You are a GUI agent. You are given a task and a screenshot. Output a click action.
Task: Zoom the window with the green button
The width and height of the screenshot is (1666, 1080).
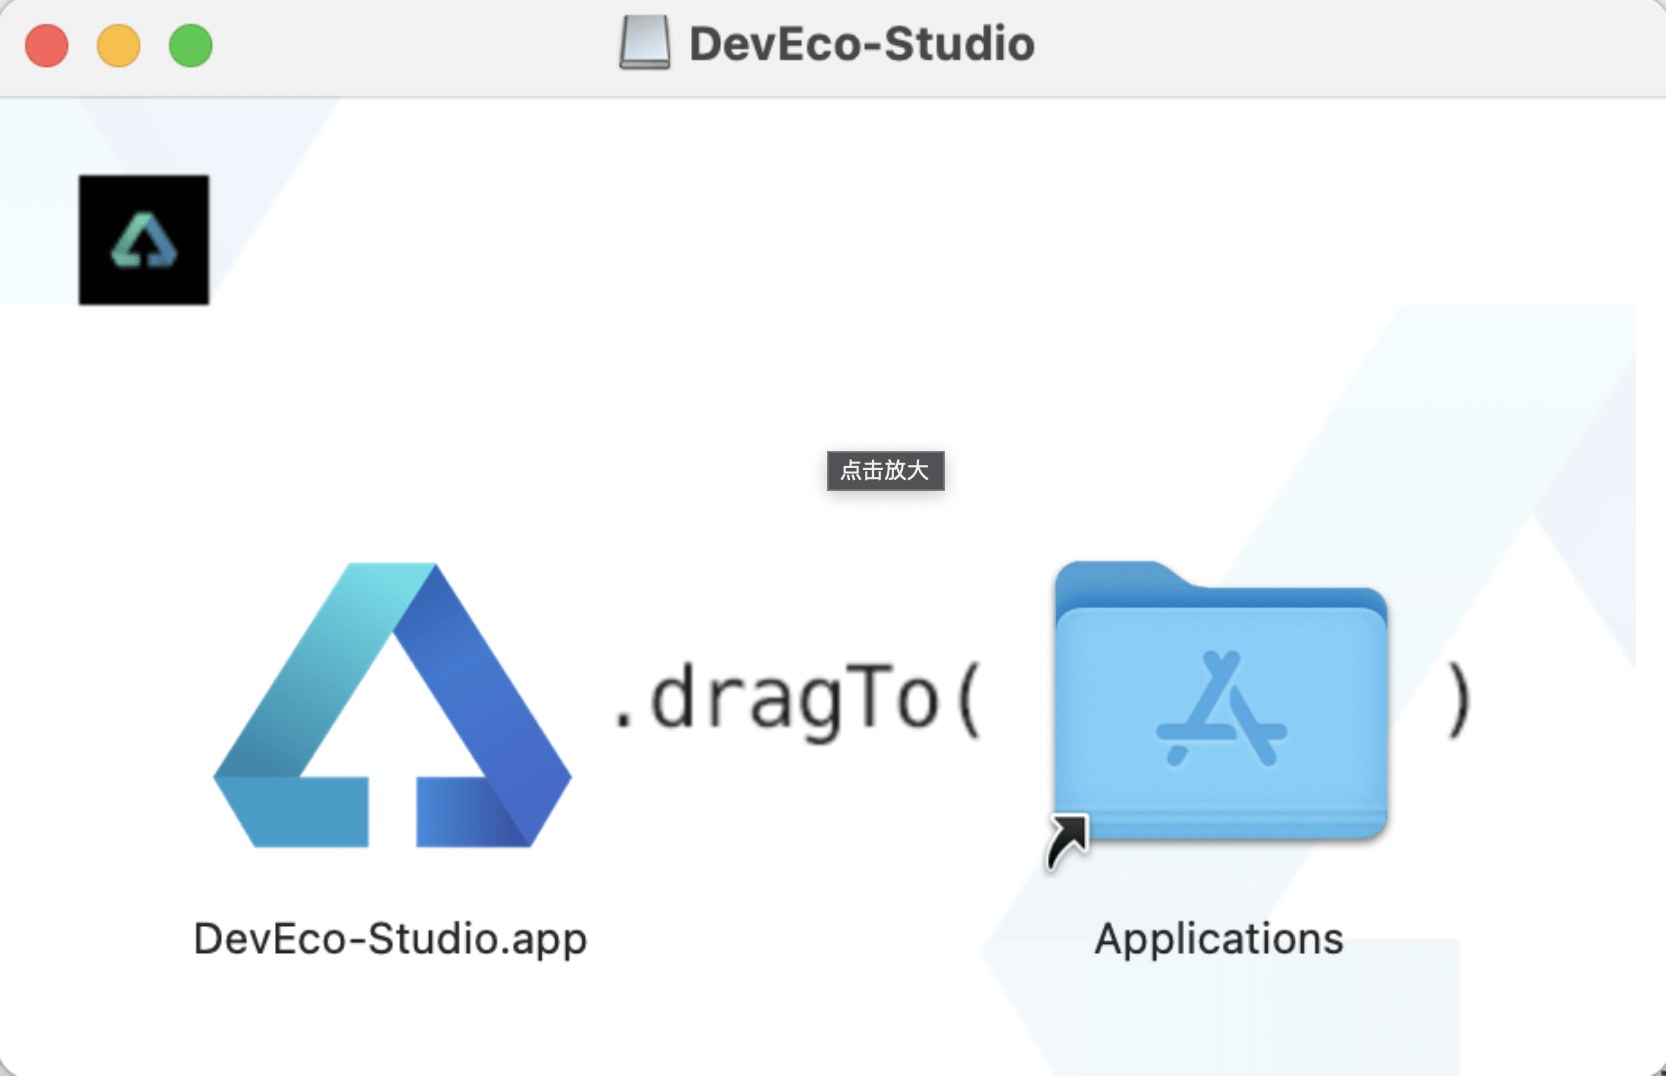pyautogui.click(x=191, y=46)
